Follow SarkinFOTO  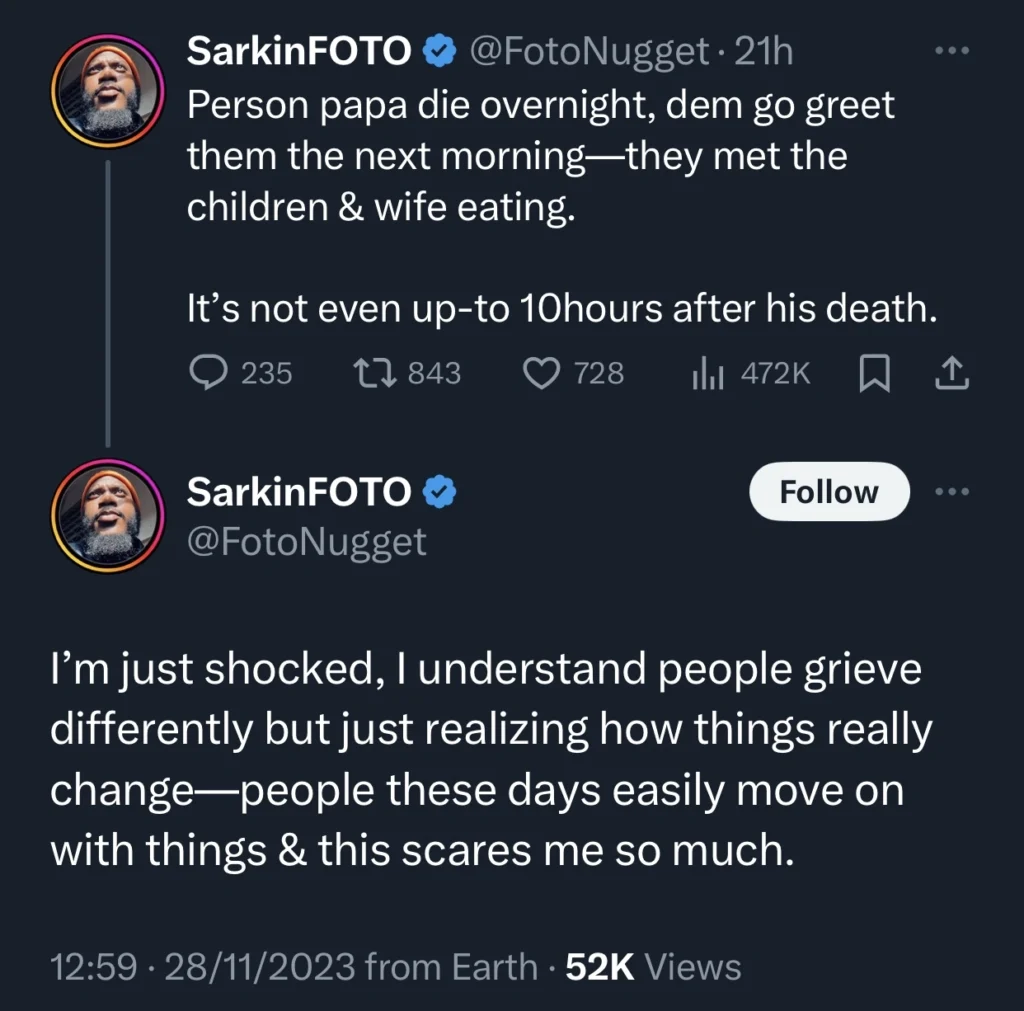point(828,491)
